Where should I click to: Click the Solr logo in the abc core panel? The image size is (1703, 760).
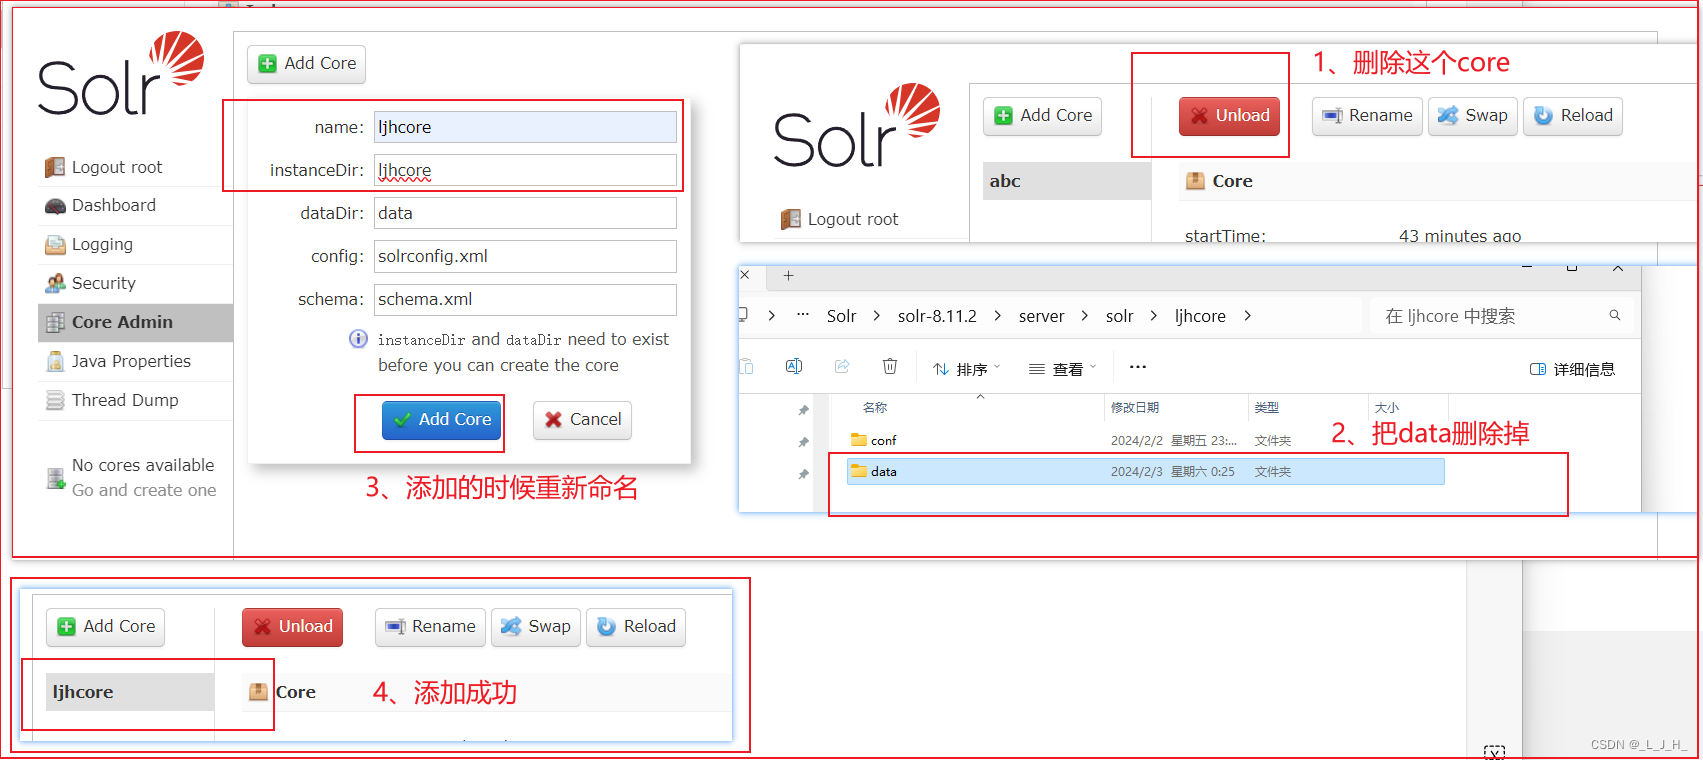coord(856,125)
